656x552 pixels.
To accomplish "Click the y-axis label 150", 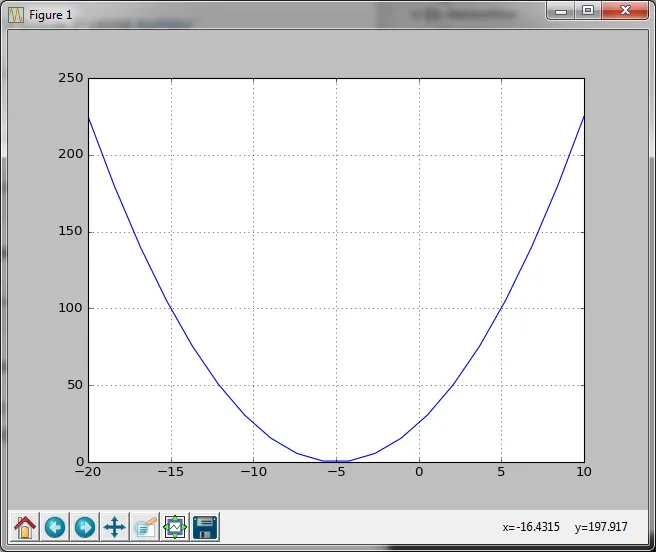I will pyautogui.click(x=71, y=231).
